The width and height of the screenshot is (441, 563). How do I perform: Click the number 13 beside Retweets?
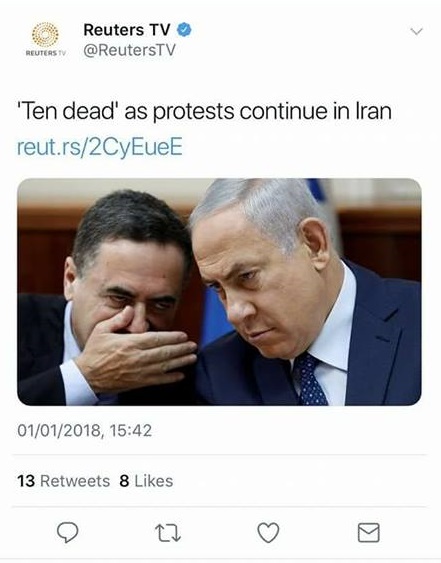click(26, 481)
